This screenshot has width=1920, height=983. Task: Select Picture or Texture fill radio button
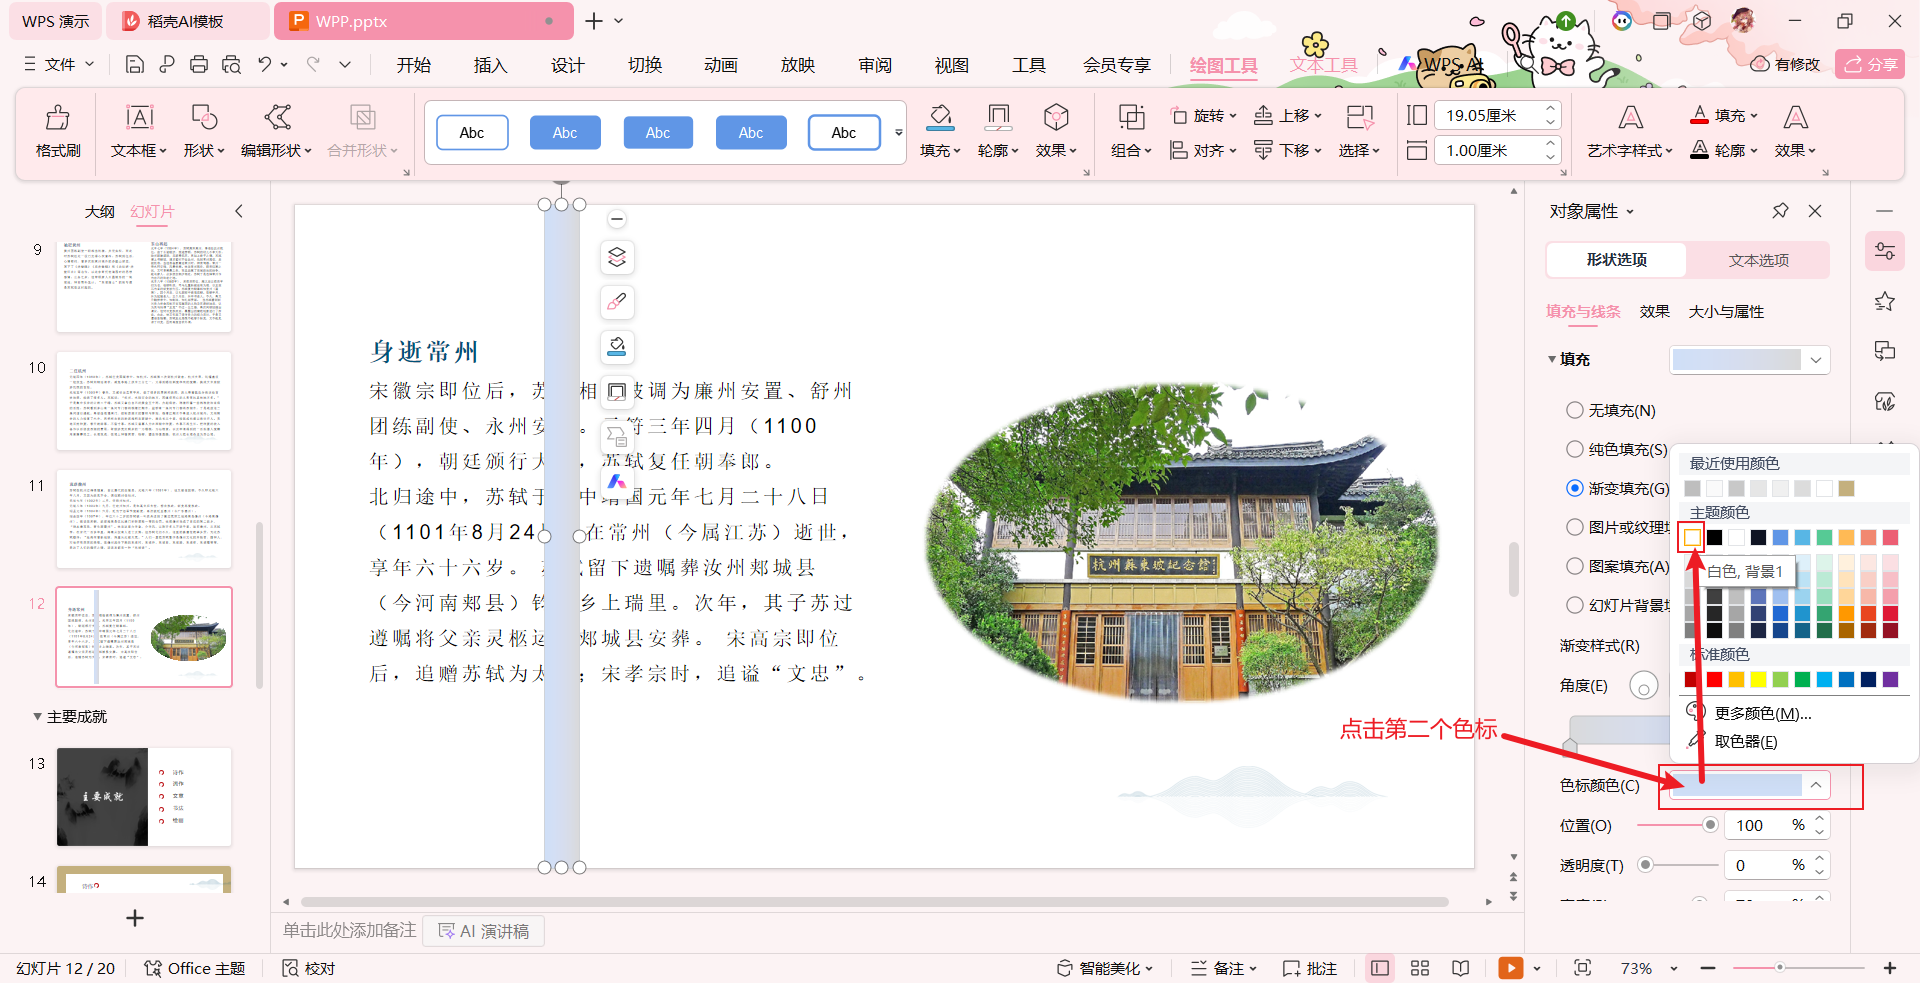tap(1575, 527)
